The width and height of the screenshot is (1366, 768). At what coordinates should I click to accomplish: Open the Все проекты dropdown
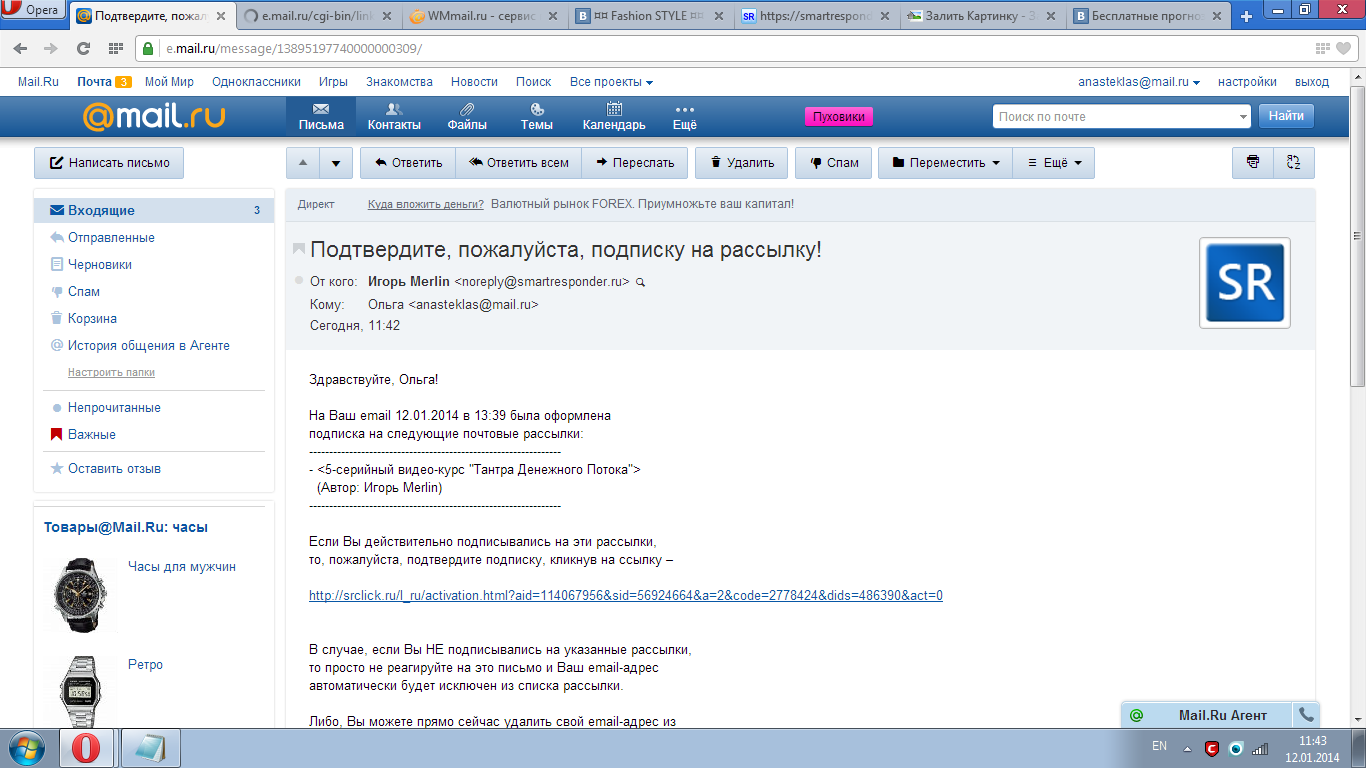pos(611,82)
